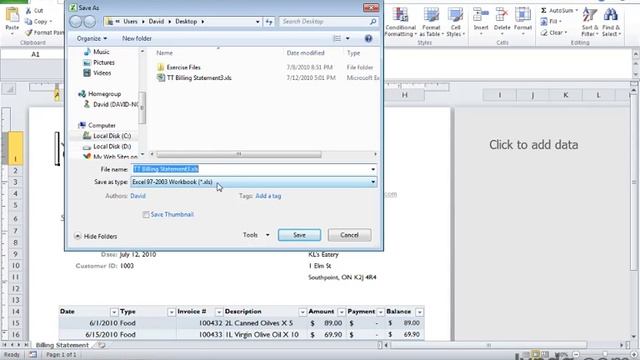Open Cell Styles gallery
Screen dimensions: 640x360
[x=455, y=22]
